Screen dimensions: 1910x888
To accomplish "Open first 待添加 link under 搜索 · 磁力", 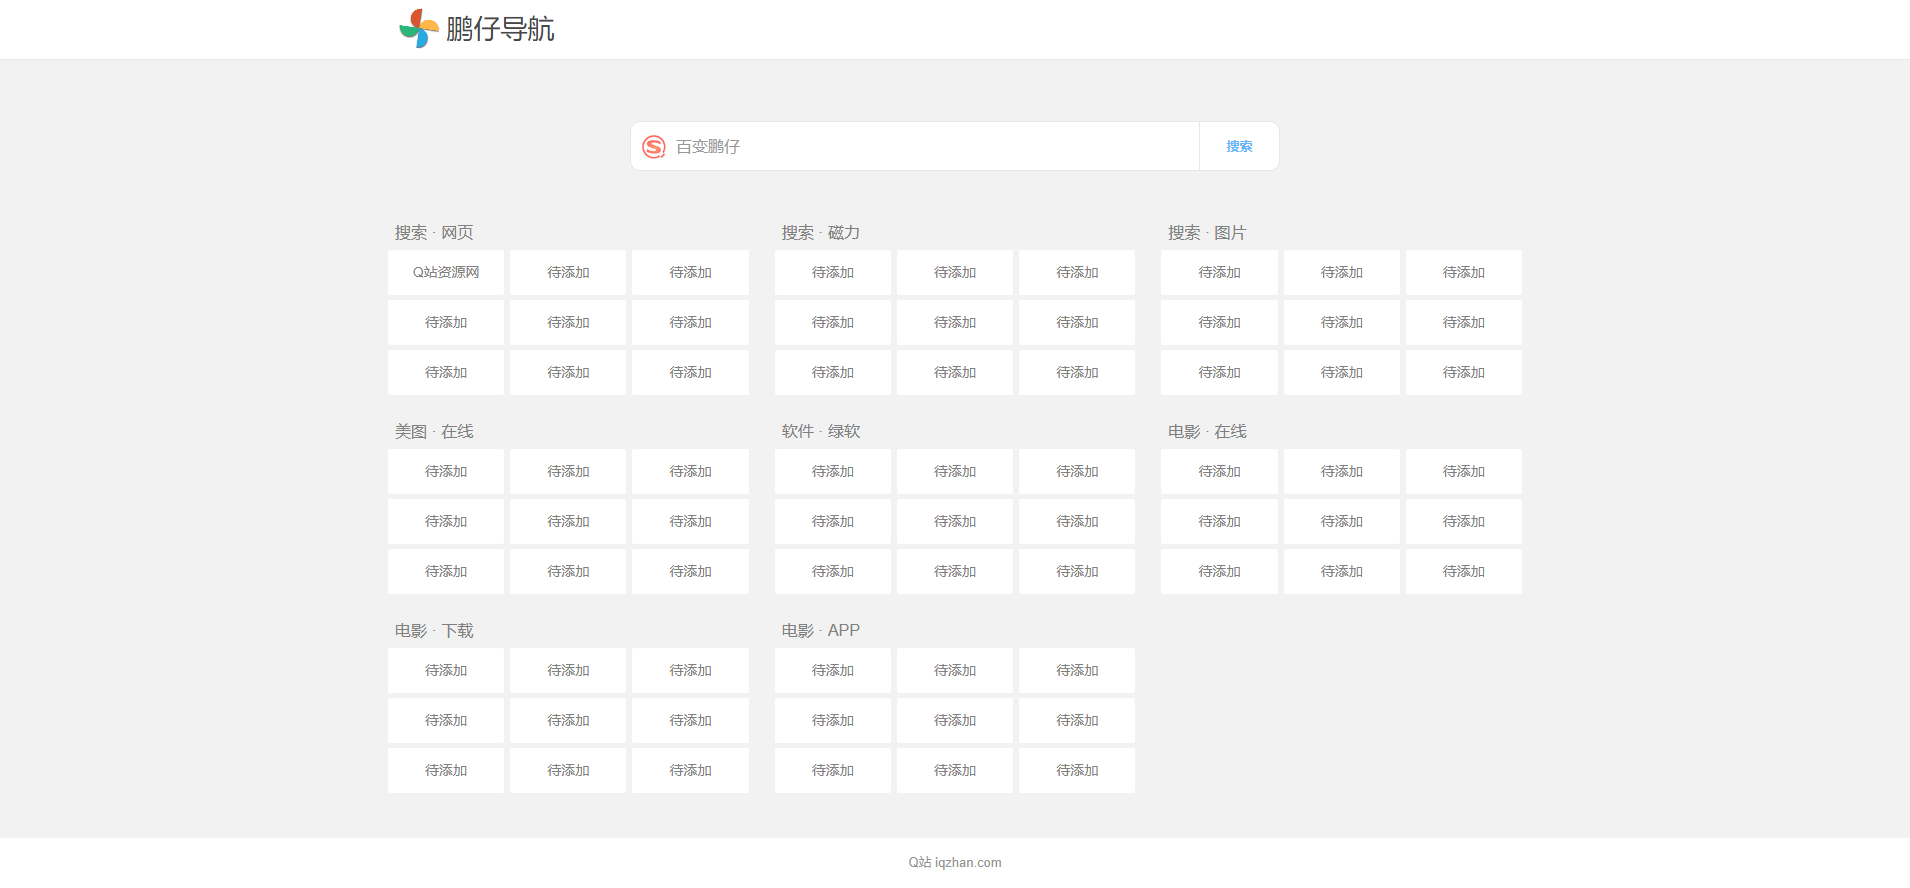I will [833, 272].
